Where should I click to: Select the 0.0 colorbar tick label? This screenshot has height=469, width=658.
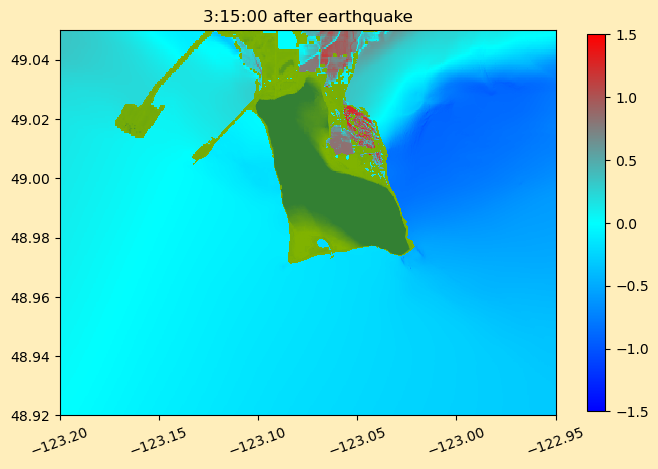pyautogui.click(x=626, y=223)
